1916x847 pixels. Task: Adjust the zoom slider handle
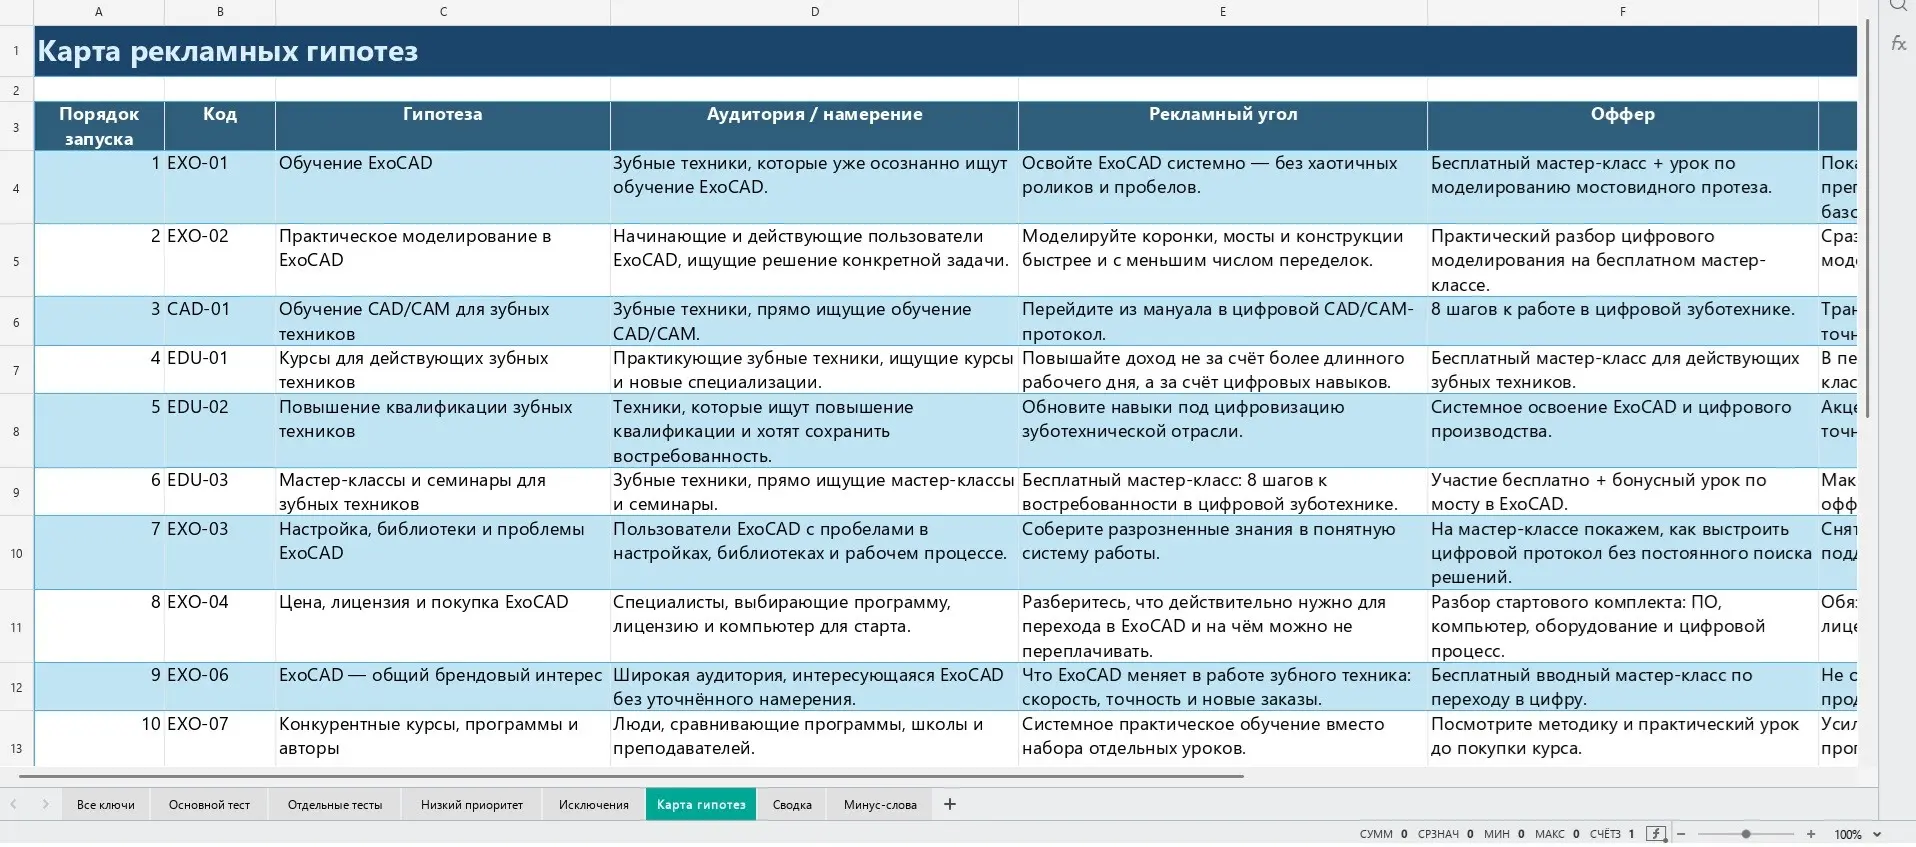tap(1746, 834)
